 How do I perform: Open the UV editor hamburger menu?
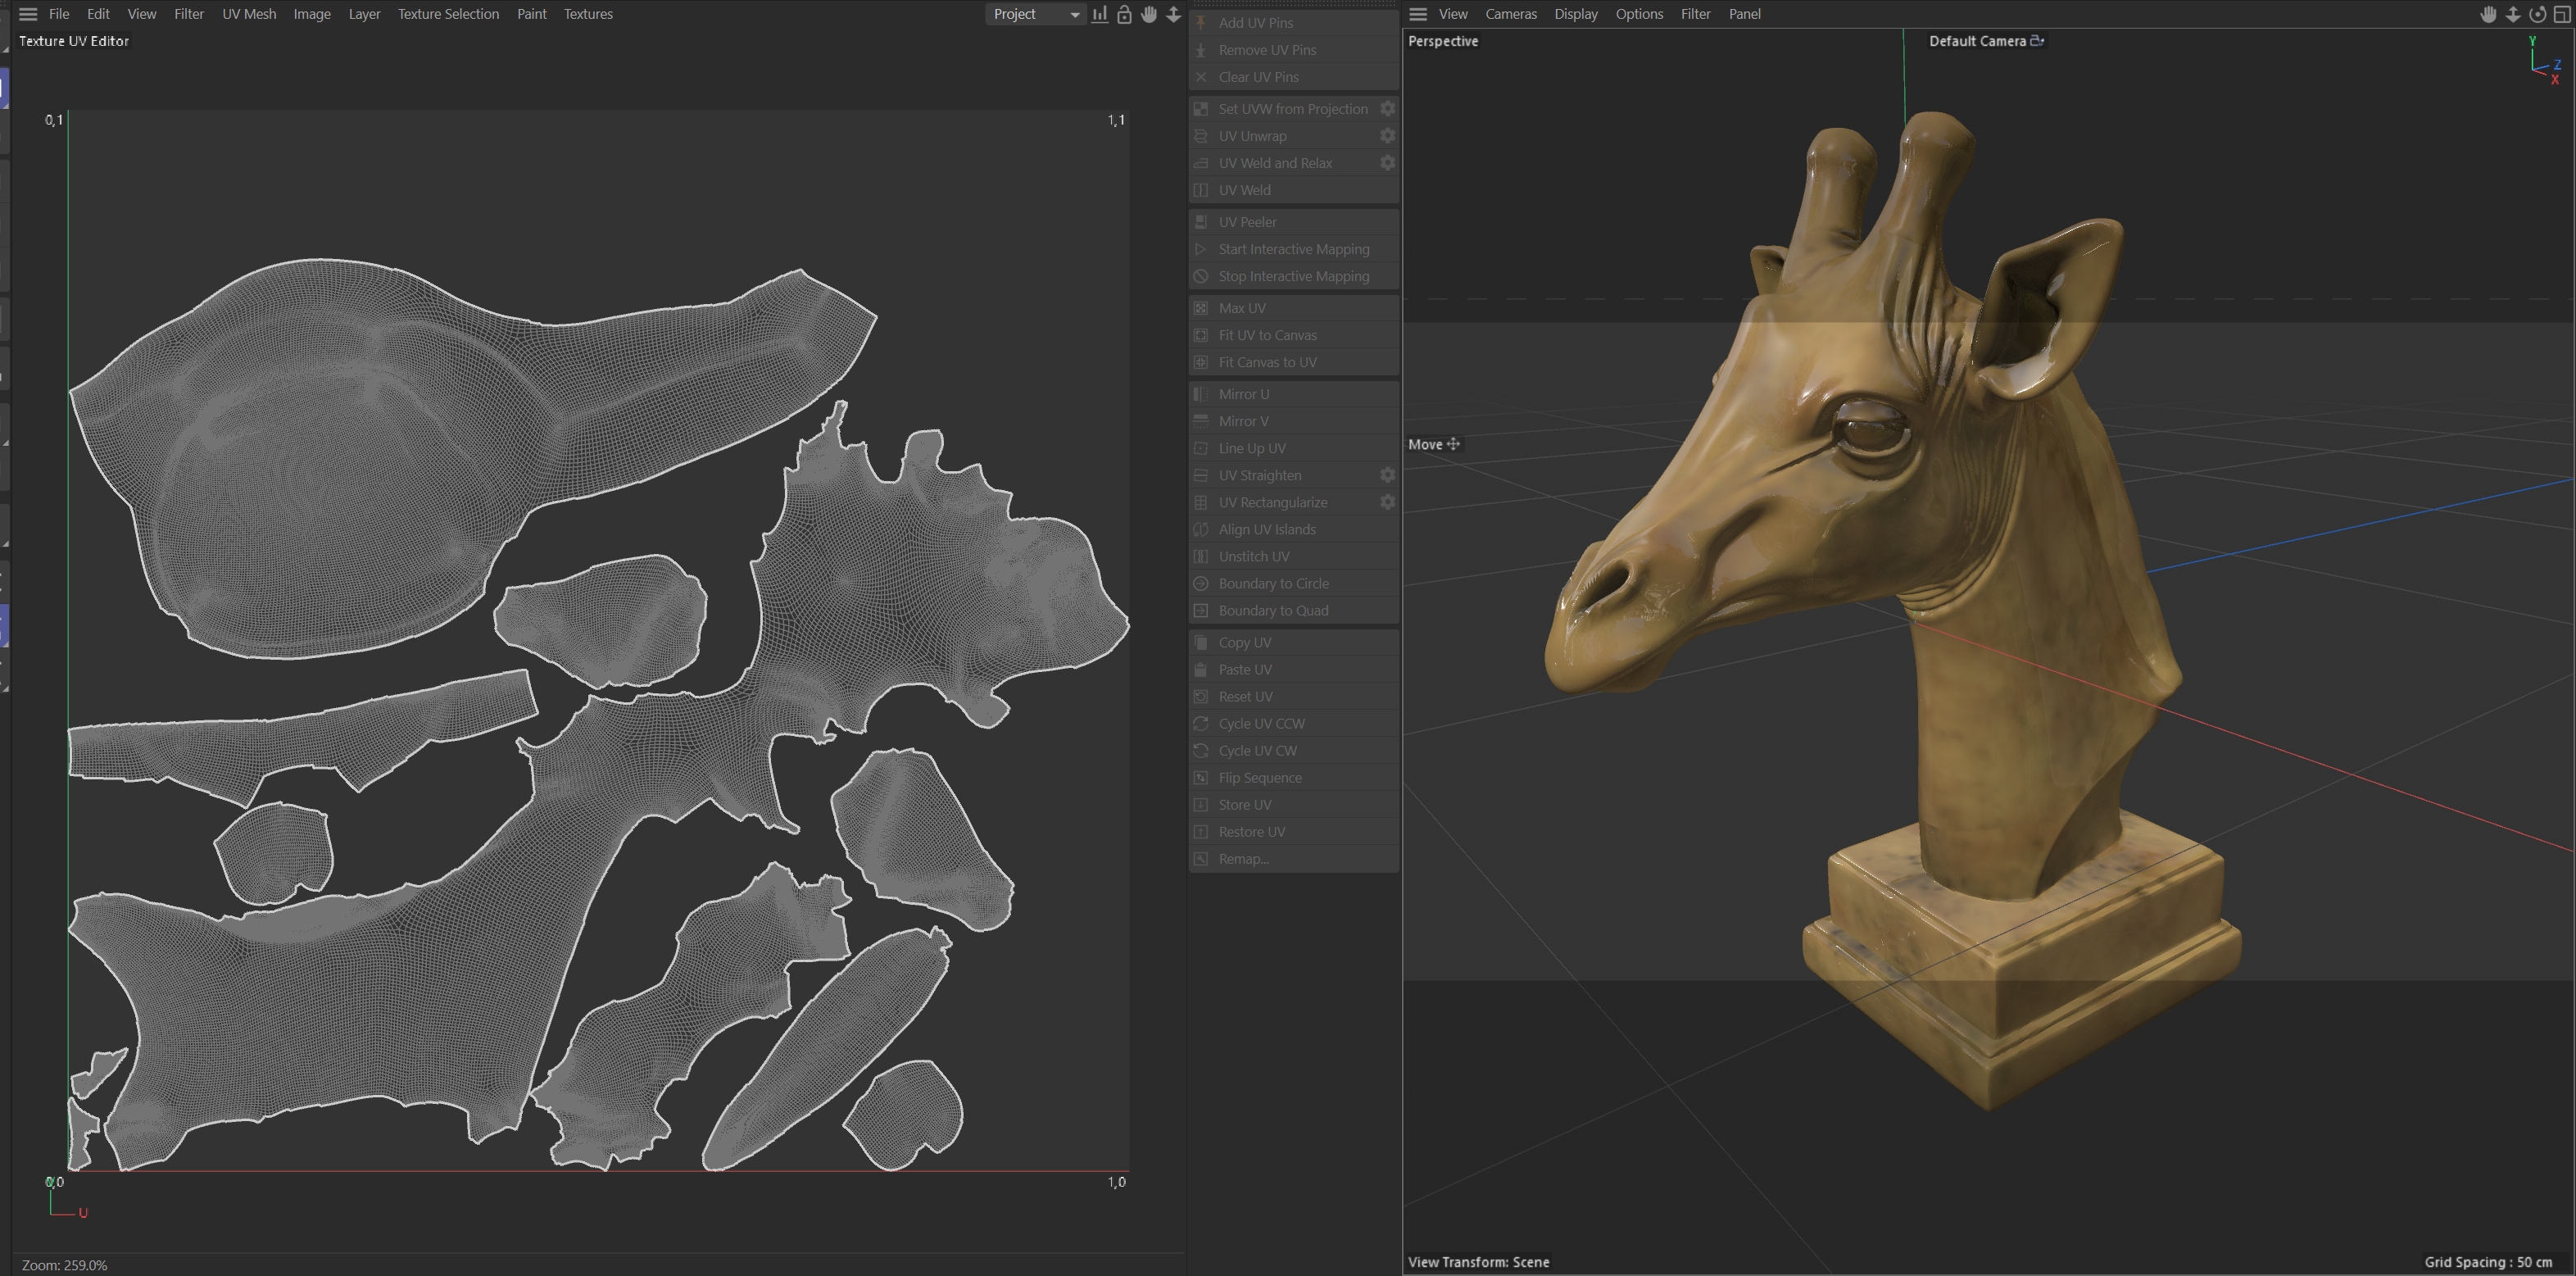pos(28,14)
